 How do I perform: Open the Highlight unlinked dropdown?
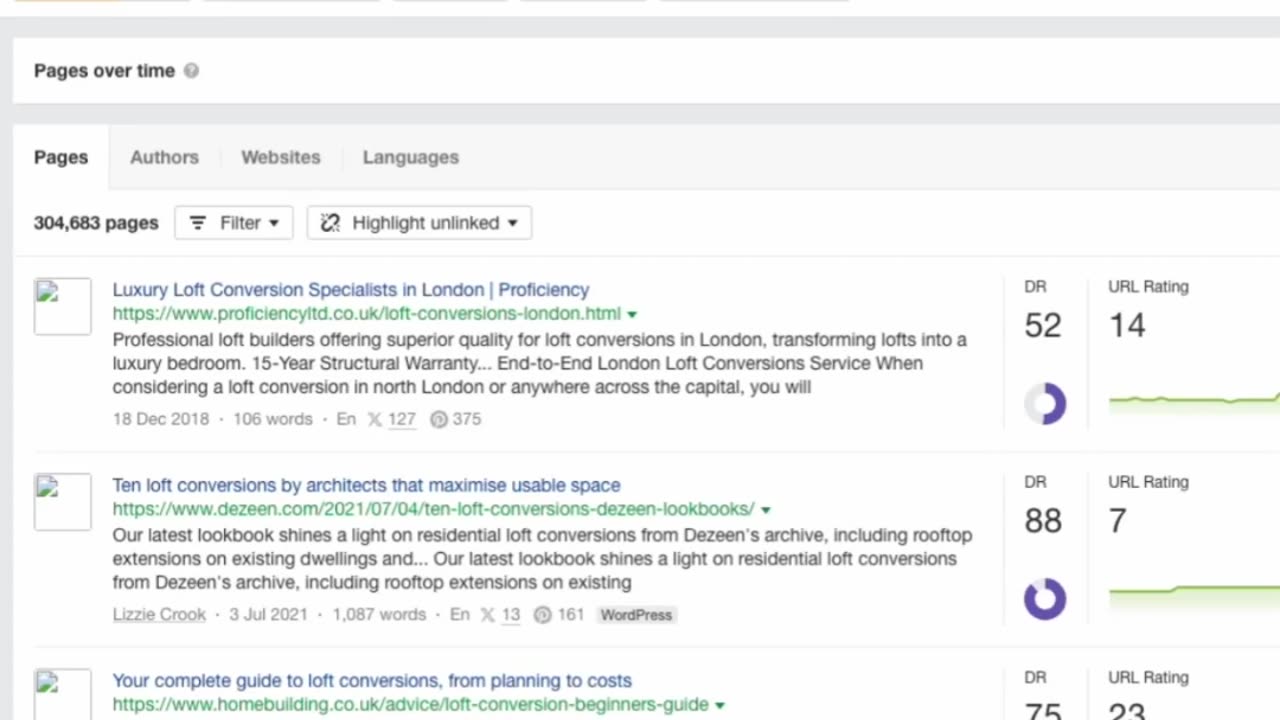[419, 223]
